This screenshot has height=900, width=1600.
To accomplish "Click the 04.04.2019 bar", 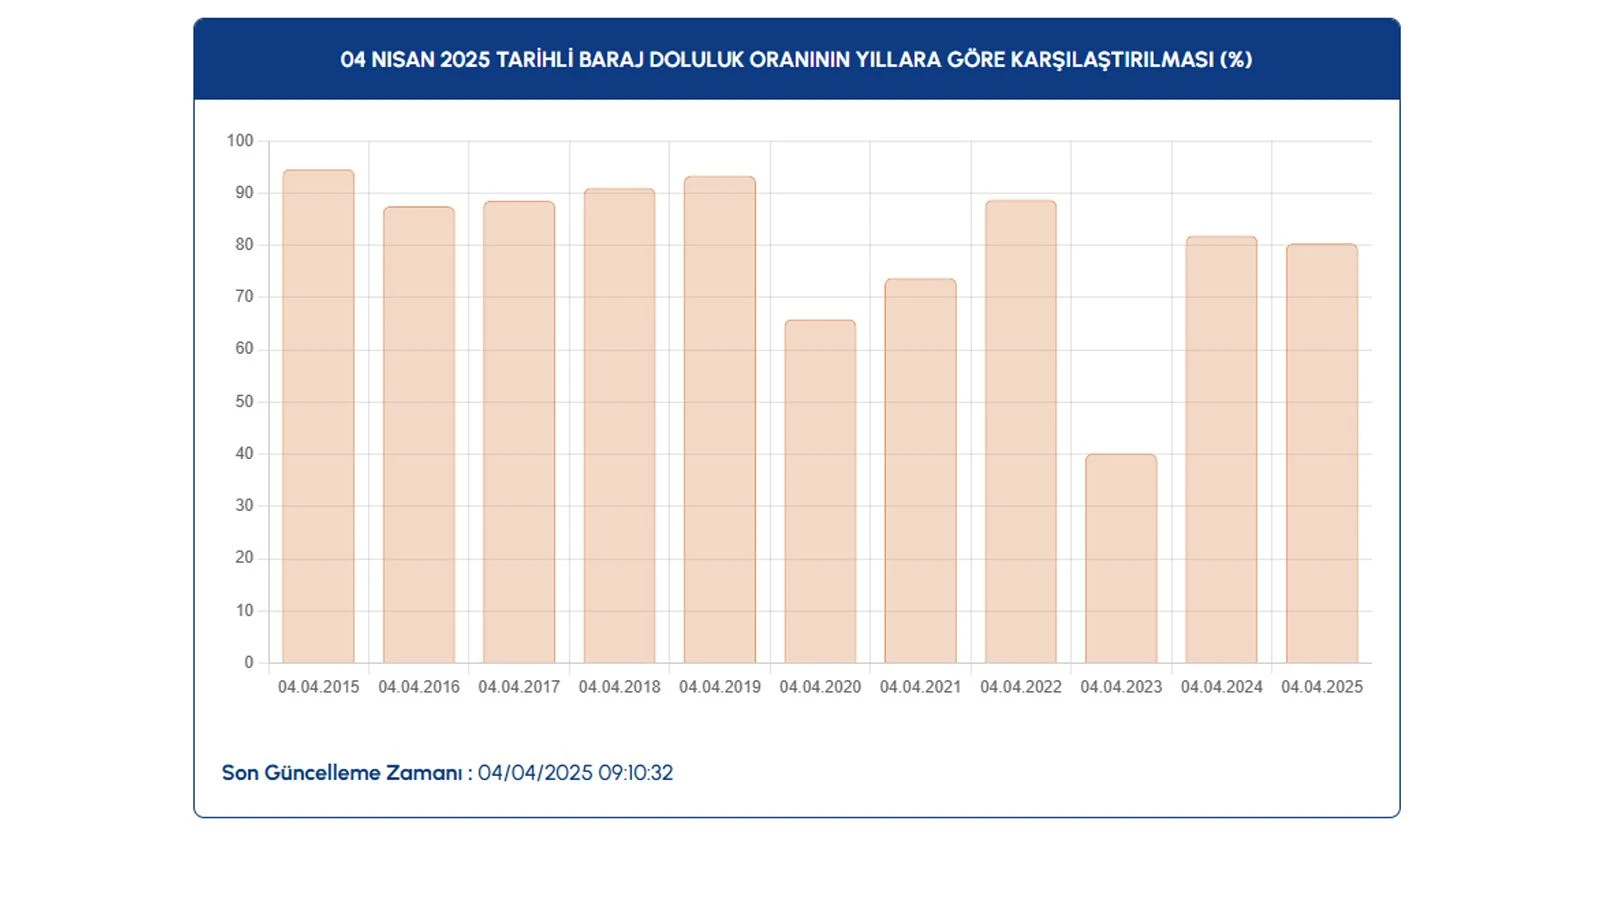I will [x=720, y=420].
